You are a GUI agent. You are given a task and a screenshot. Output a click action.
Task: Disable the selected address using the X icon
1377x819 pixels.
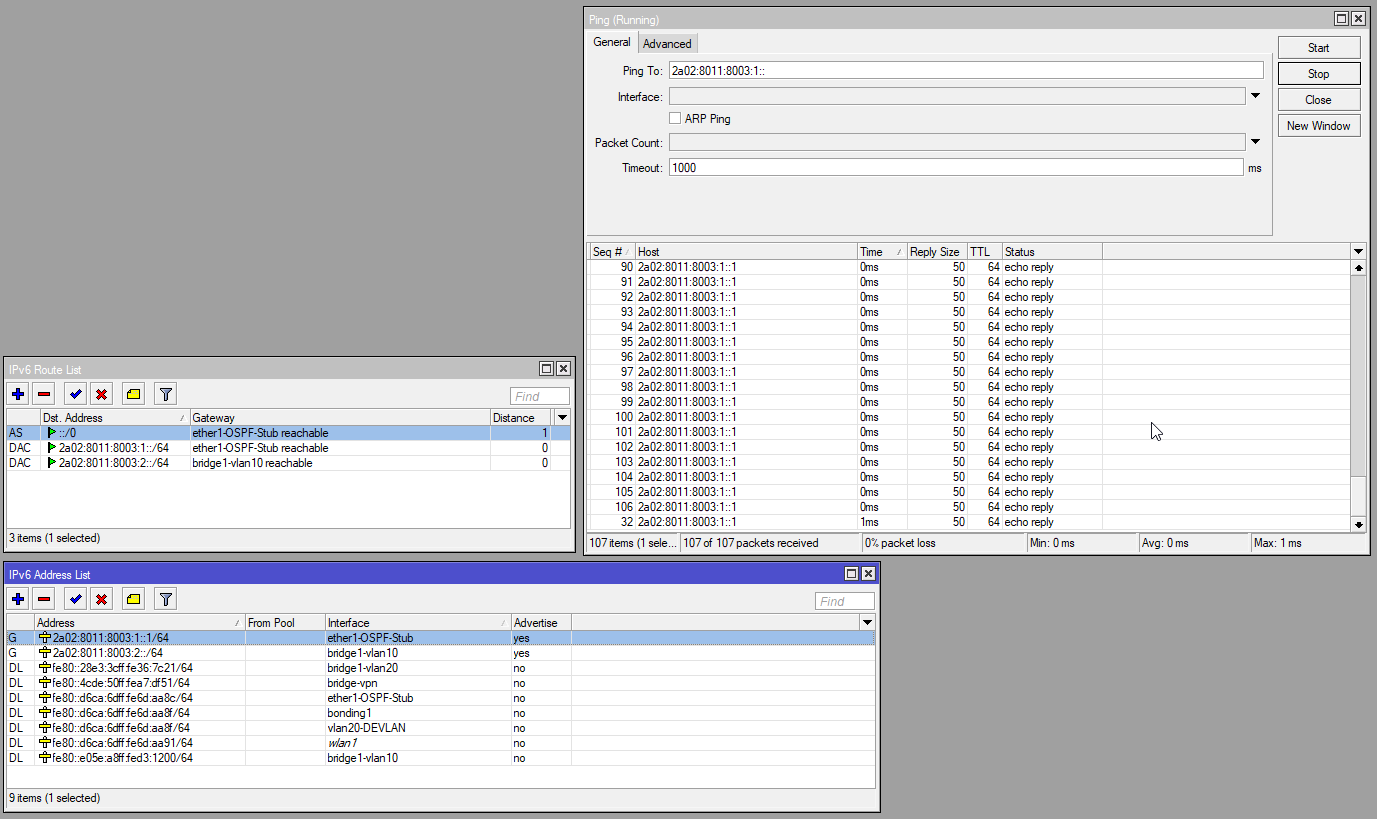pyautogui.click(x=101, y=598)
